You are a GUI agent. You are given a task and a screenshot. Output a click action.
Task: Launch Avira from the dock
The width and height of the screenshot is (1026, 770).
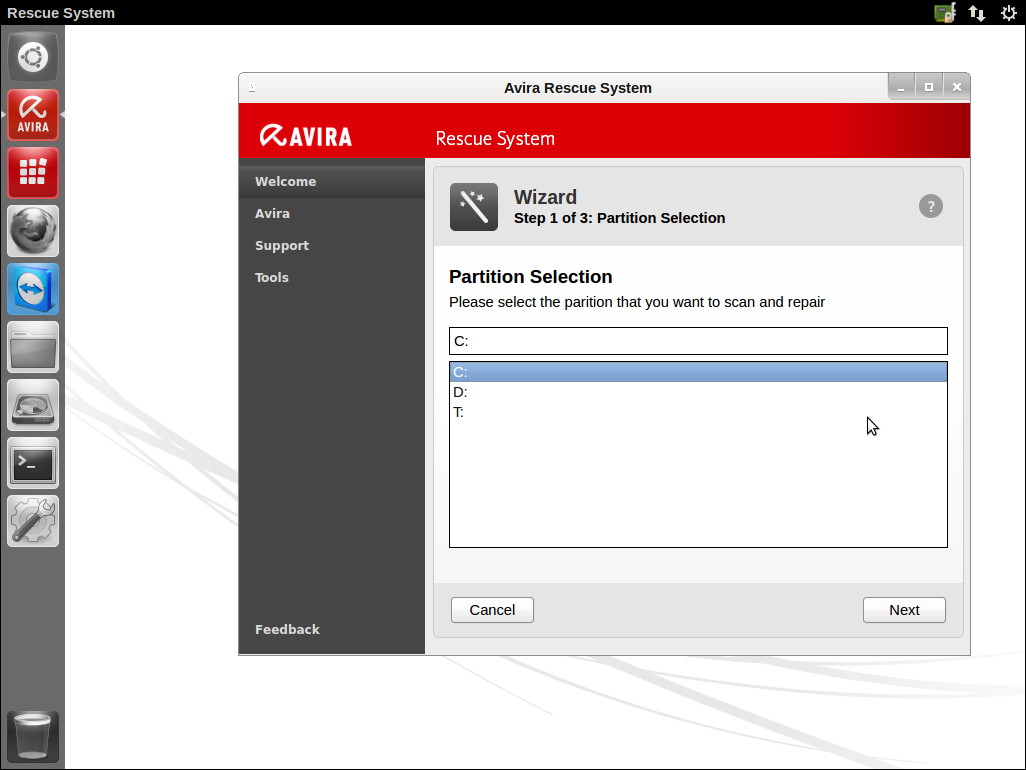pyautogui.click(x=33, y=115)
